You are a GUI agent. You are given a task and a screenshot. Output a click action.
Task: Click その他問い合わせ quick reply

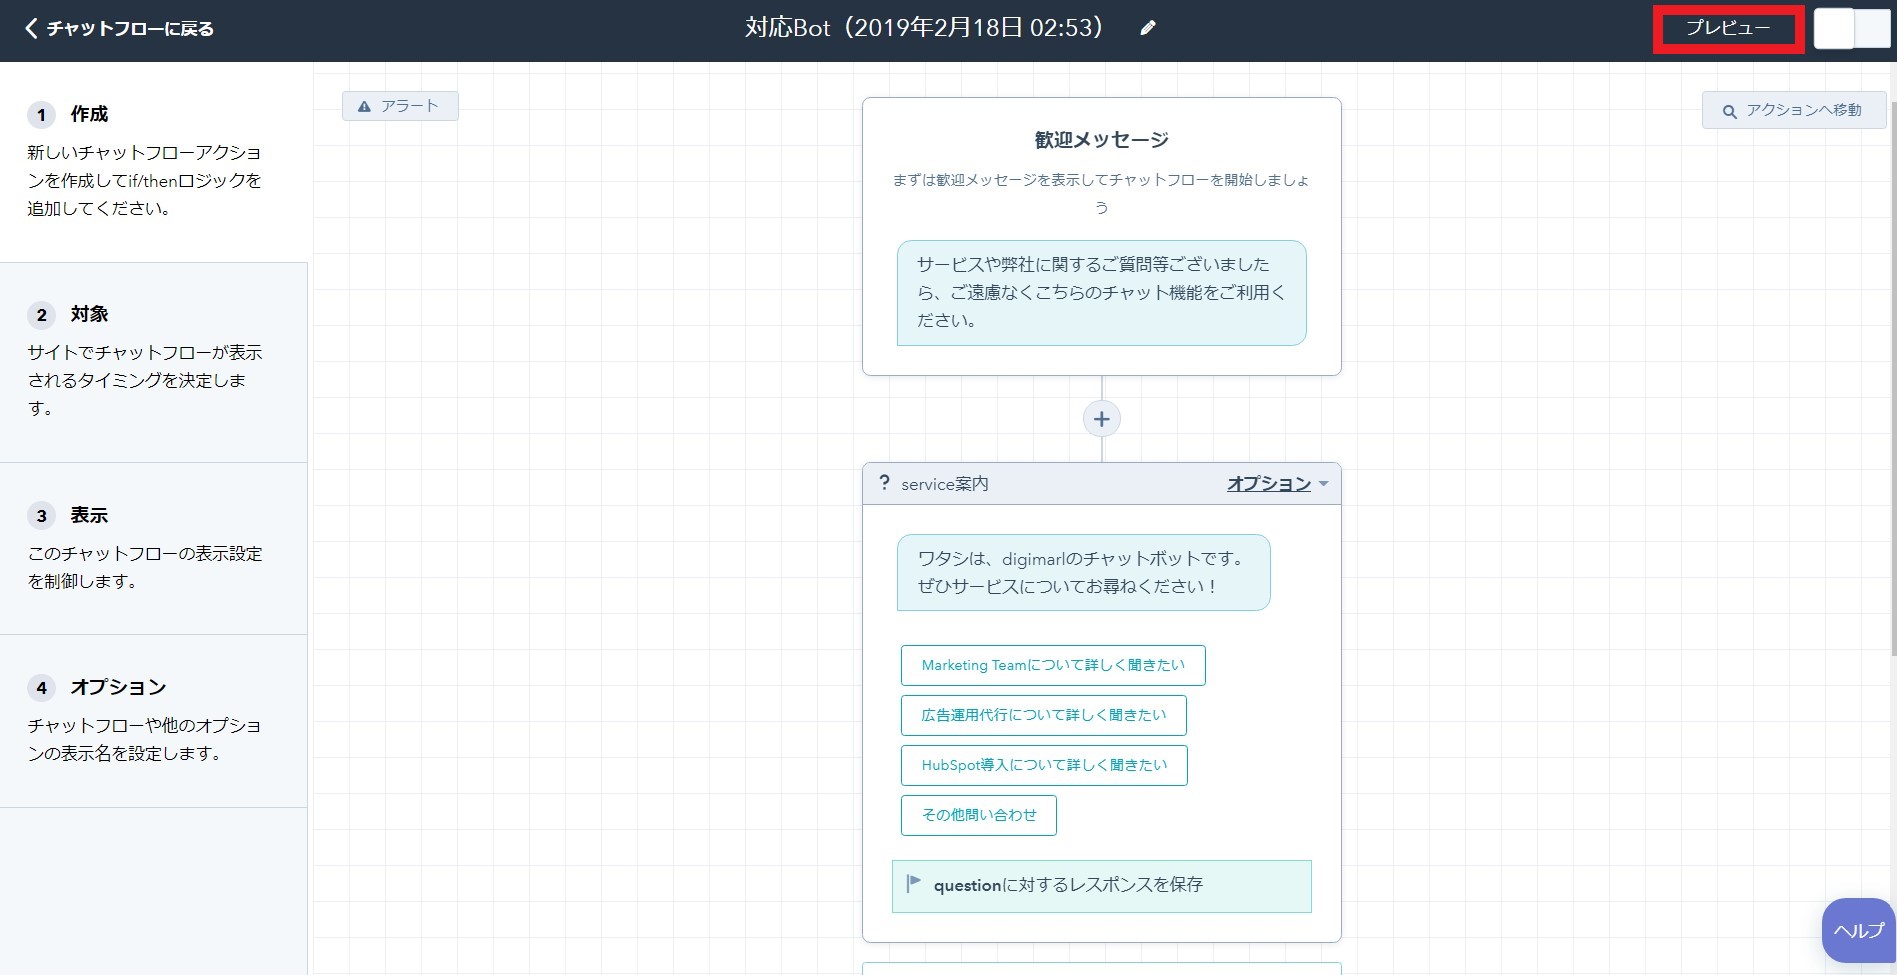point(978,815)
